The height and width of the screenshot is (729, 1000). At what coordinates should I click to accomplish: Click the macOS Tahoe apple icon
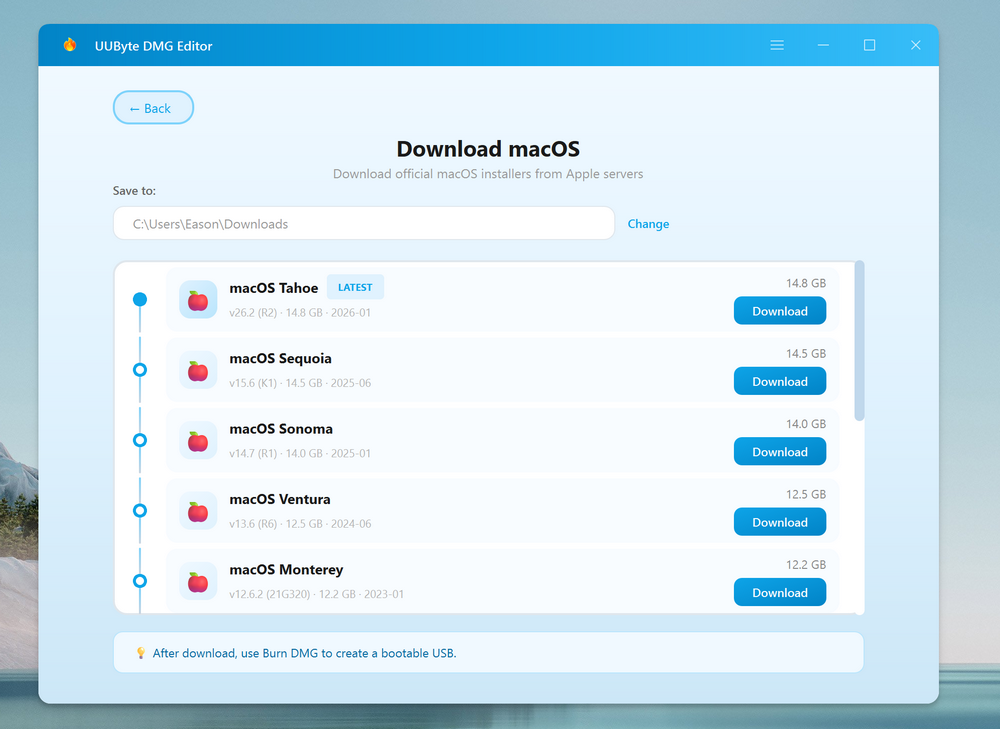coord(198,300)
